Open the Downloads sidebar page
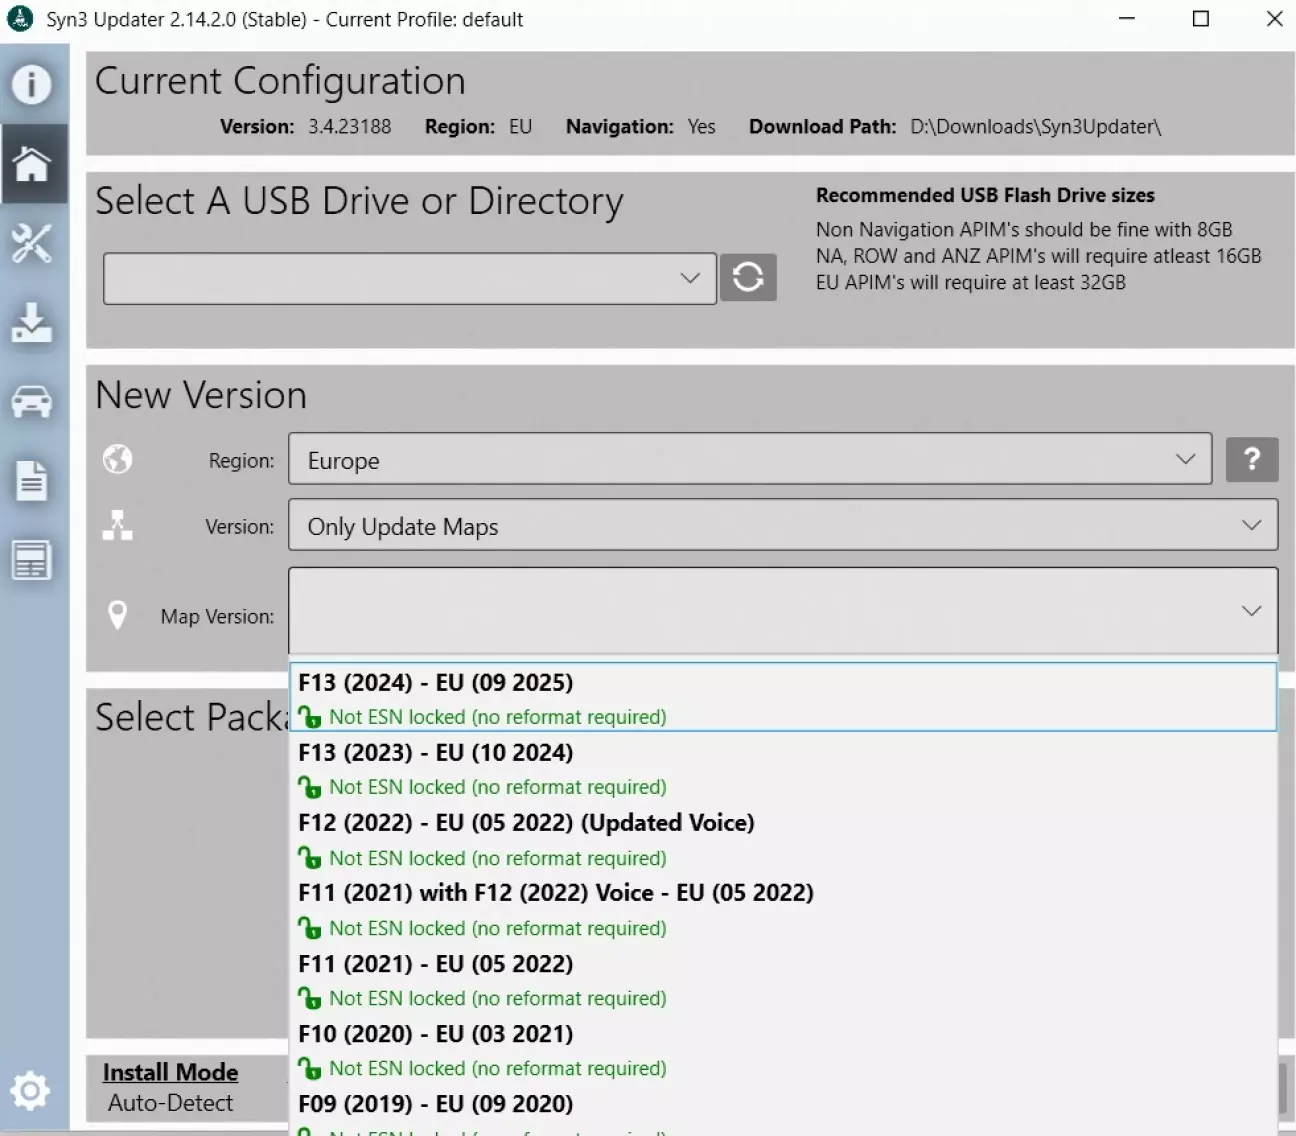Screen dimensions: 1296x1136 point(32,323)
